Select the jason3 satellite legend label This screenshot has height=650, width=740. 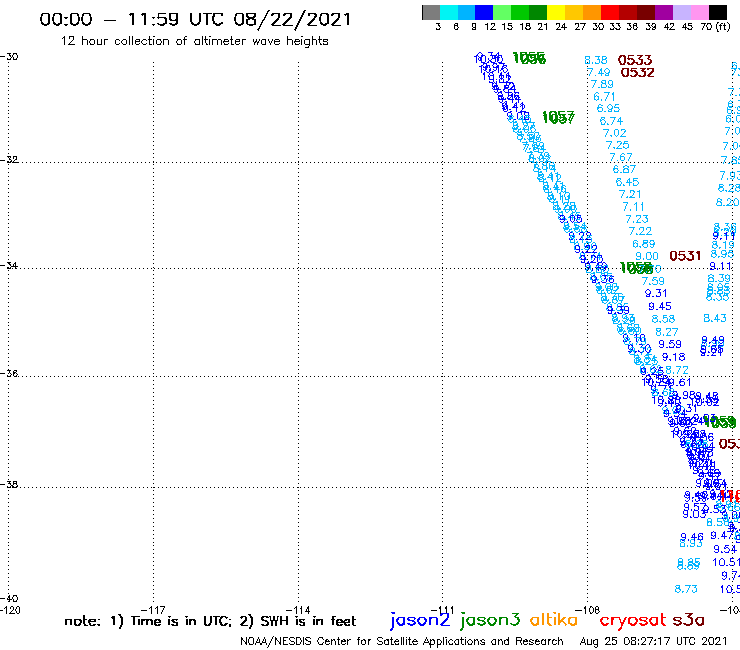pyautogui.click(x=490, y=620)
